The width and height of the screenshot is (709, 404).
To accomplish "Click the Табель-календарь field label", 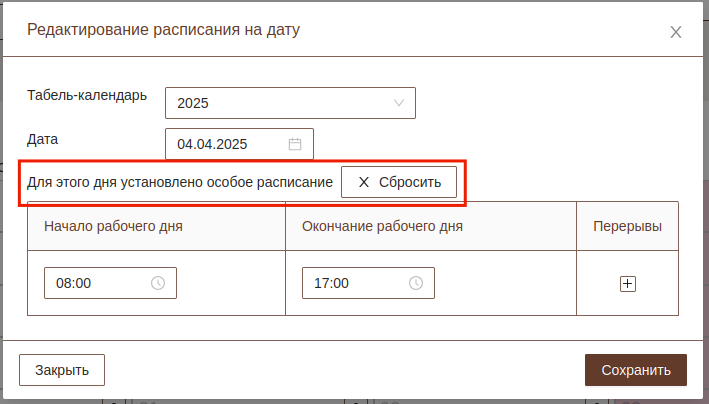I will (87, 96).
